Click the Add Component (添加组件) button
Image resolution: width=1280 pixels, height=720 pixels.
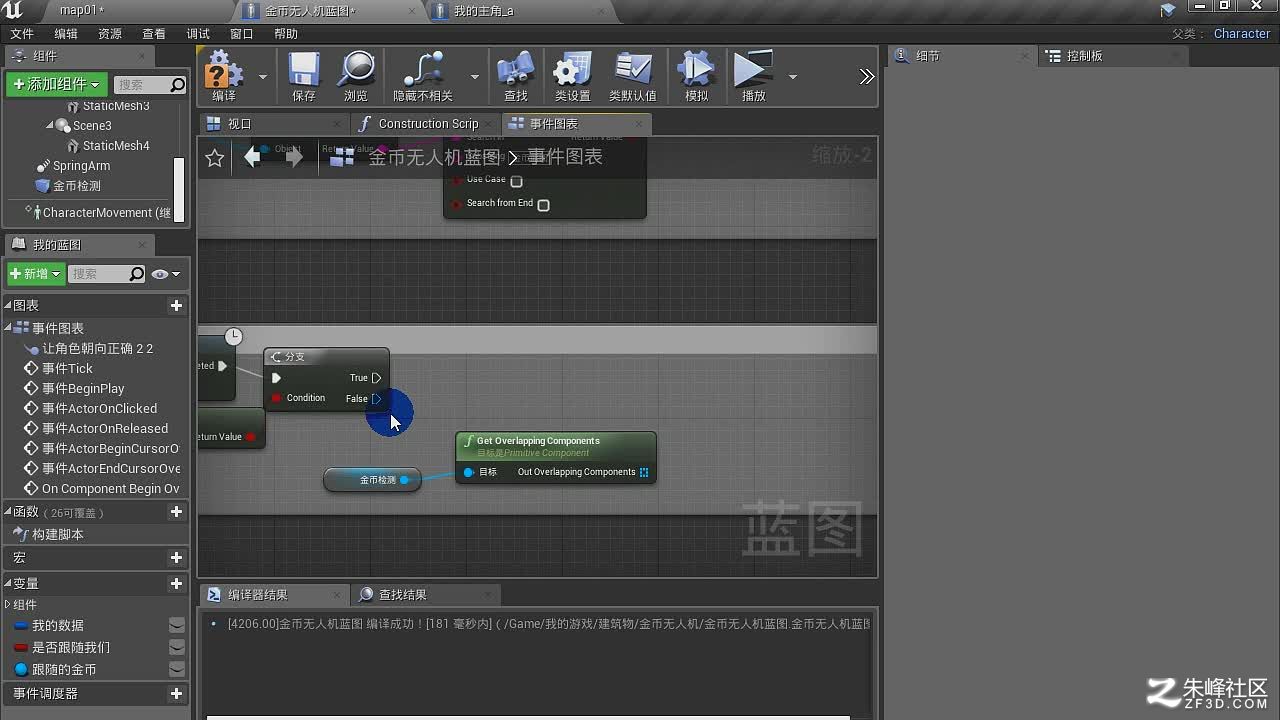(57, 85)
